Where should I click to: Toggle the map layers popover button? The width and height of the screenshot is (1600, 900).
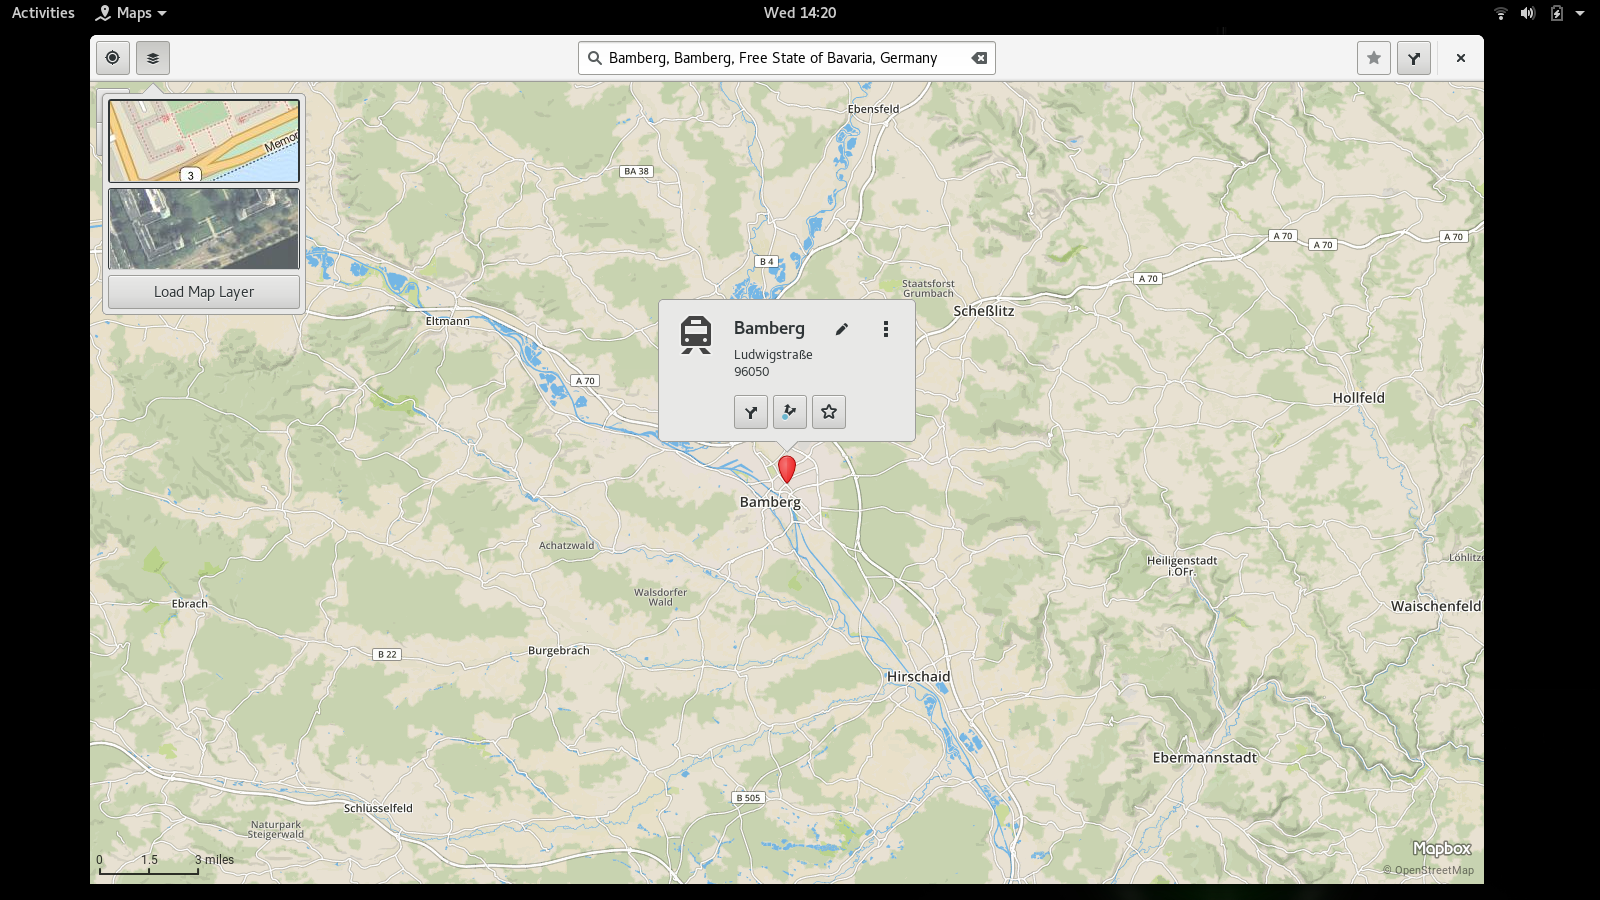point(153,58)
